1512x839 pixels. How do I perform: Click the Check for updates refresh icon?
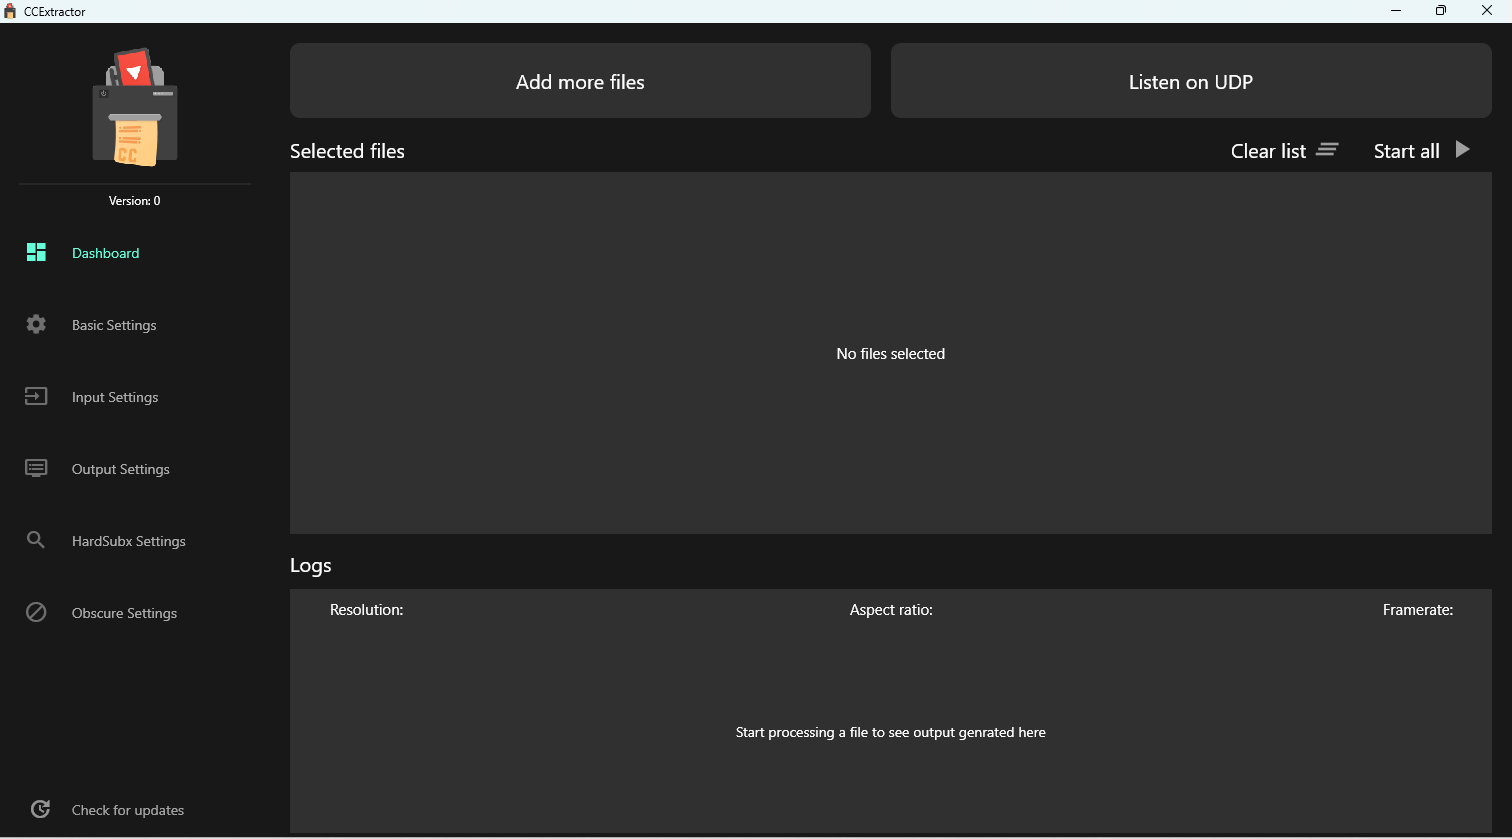[40, 809]
